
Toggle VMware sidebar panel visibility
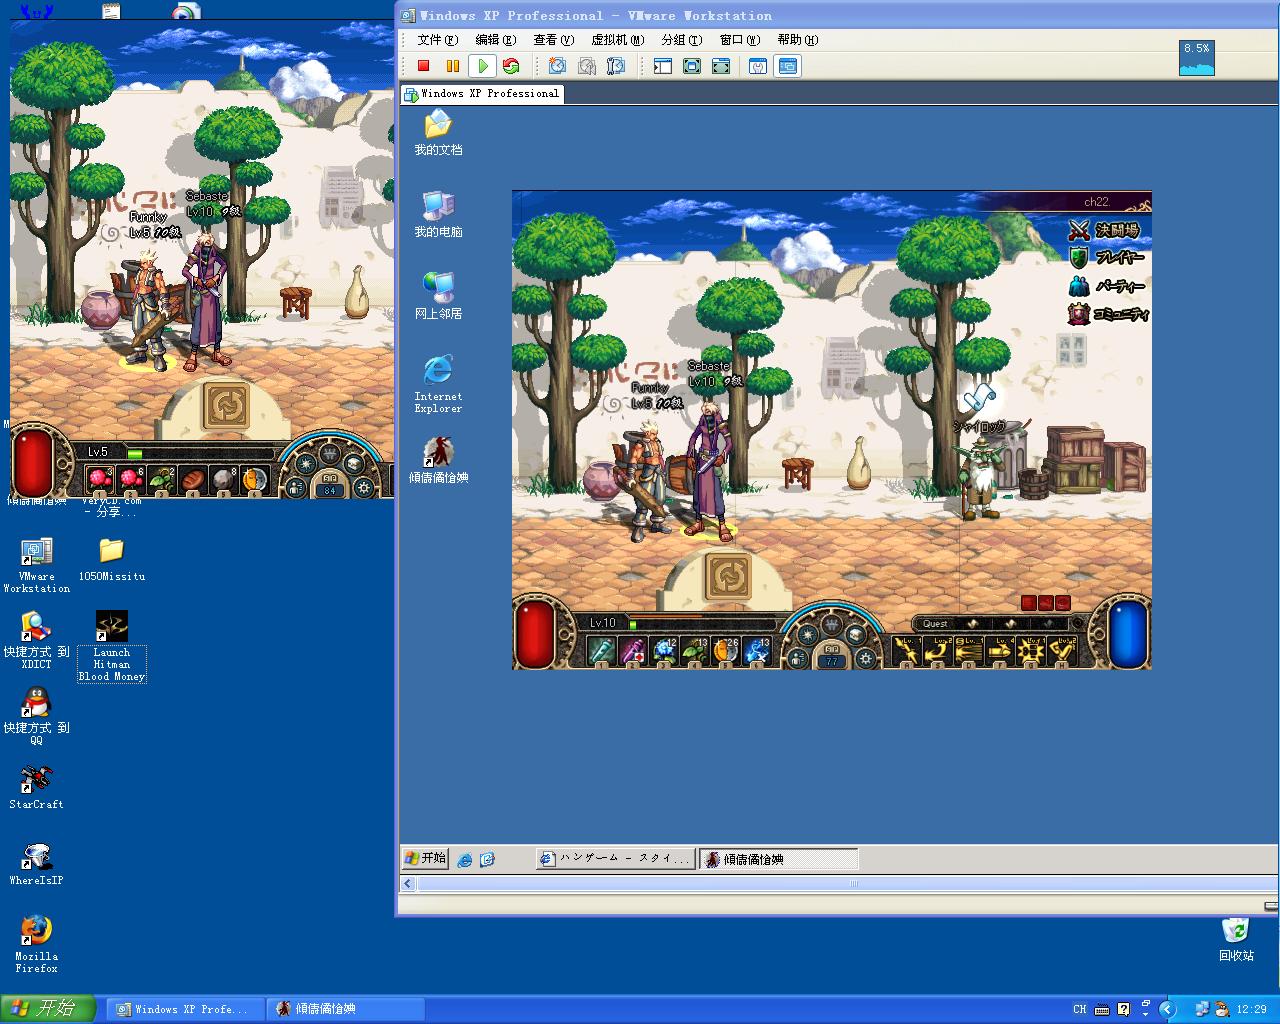click(663, 66)
